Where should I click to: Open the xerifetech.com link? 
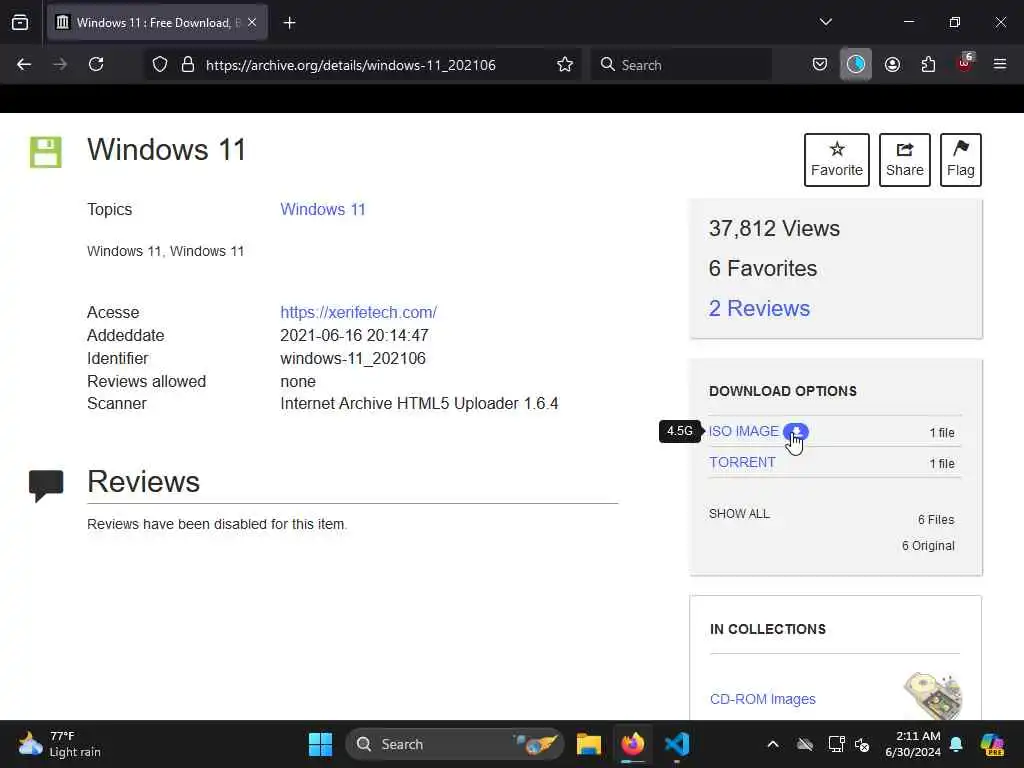[x=359, y=312]
